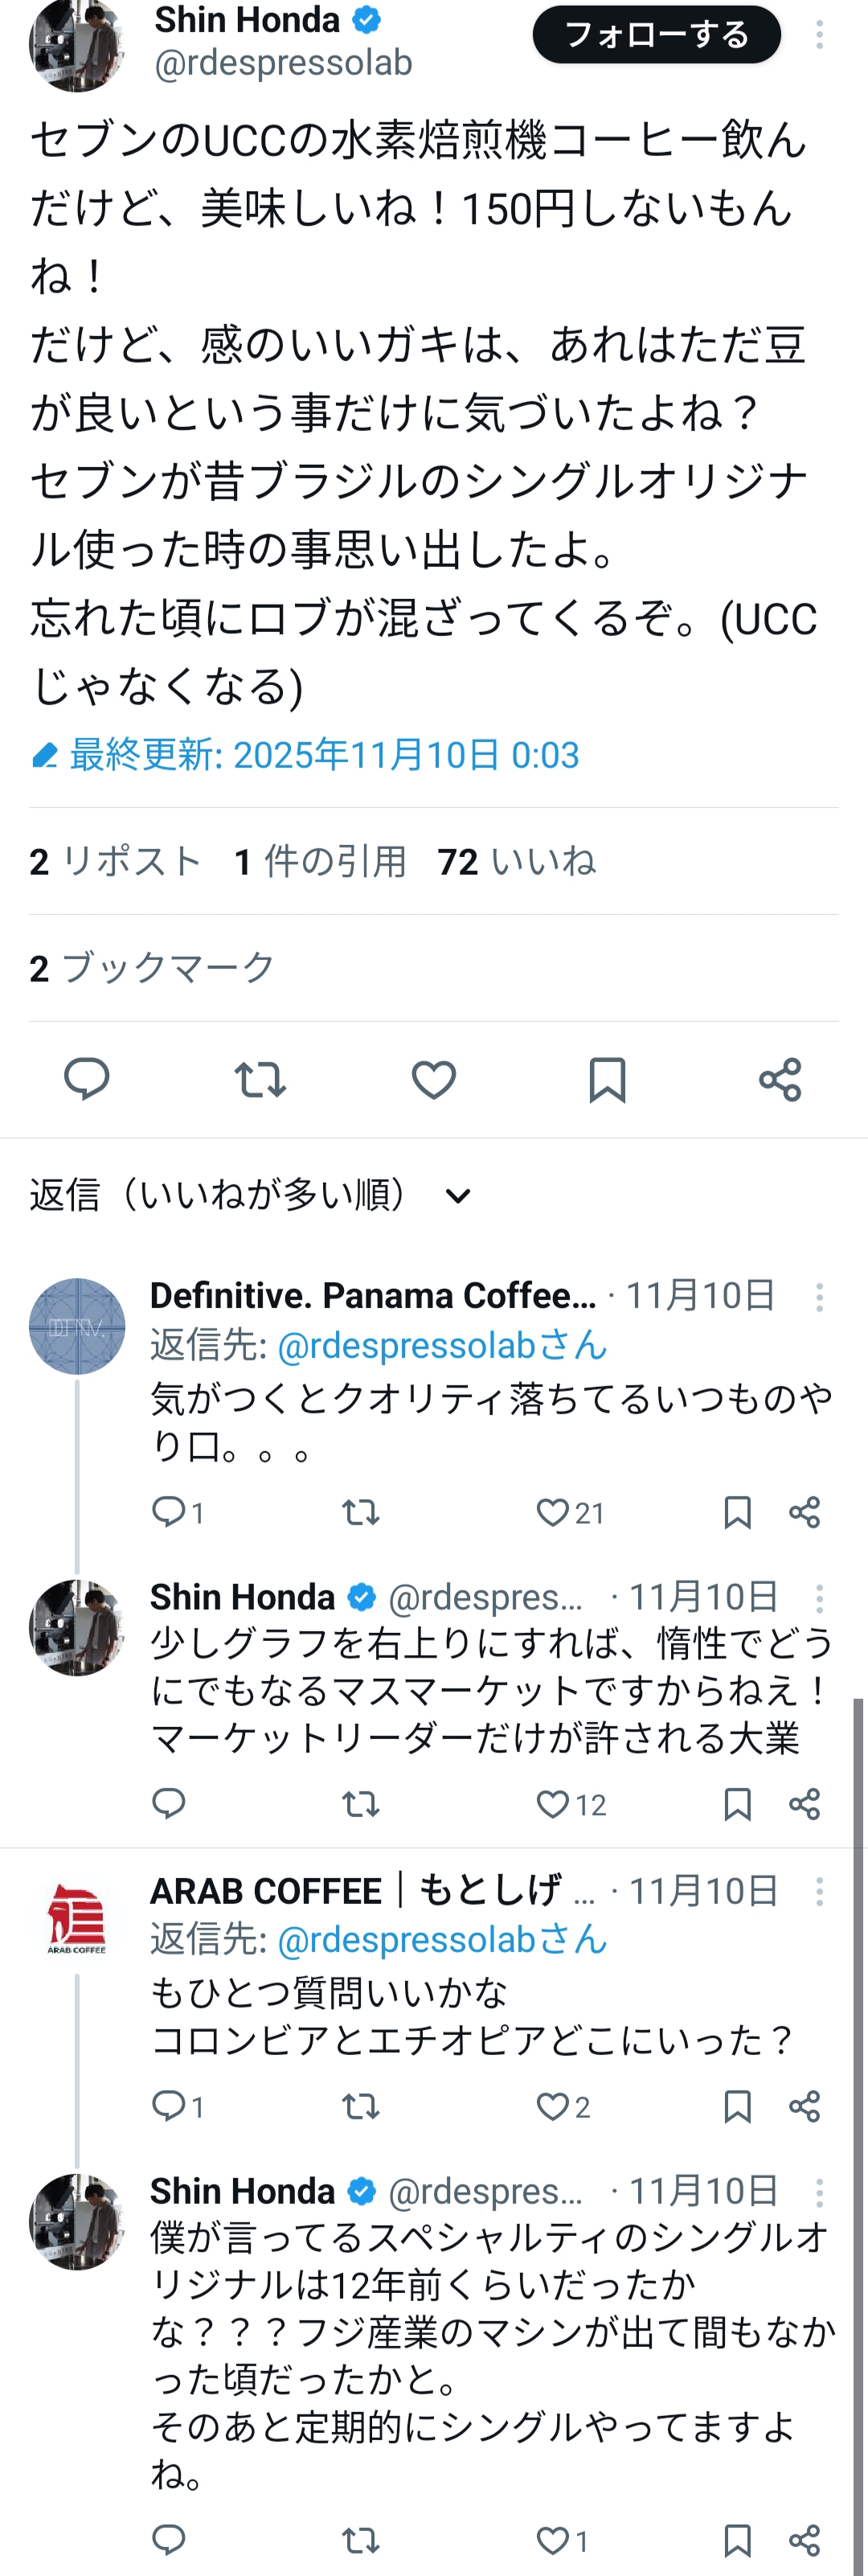This screenshot has height=2576, width=868.
Task: Reply to the main post
Action: coord(87,1080)
